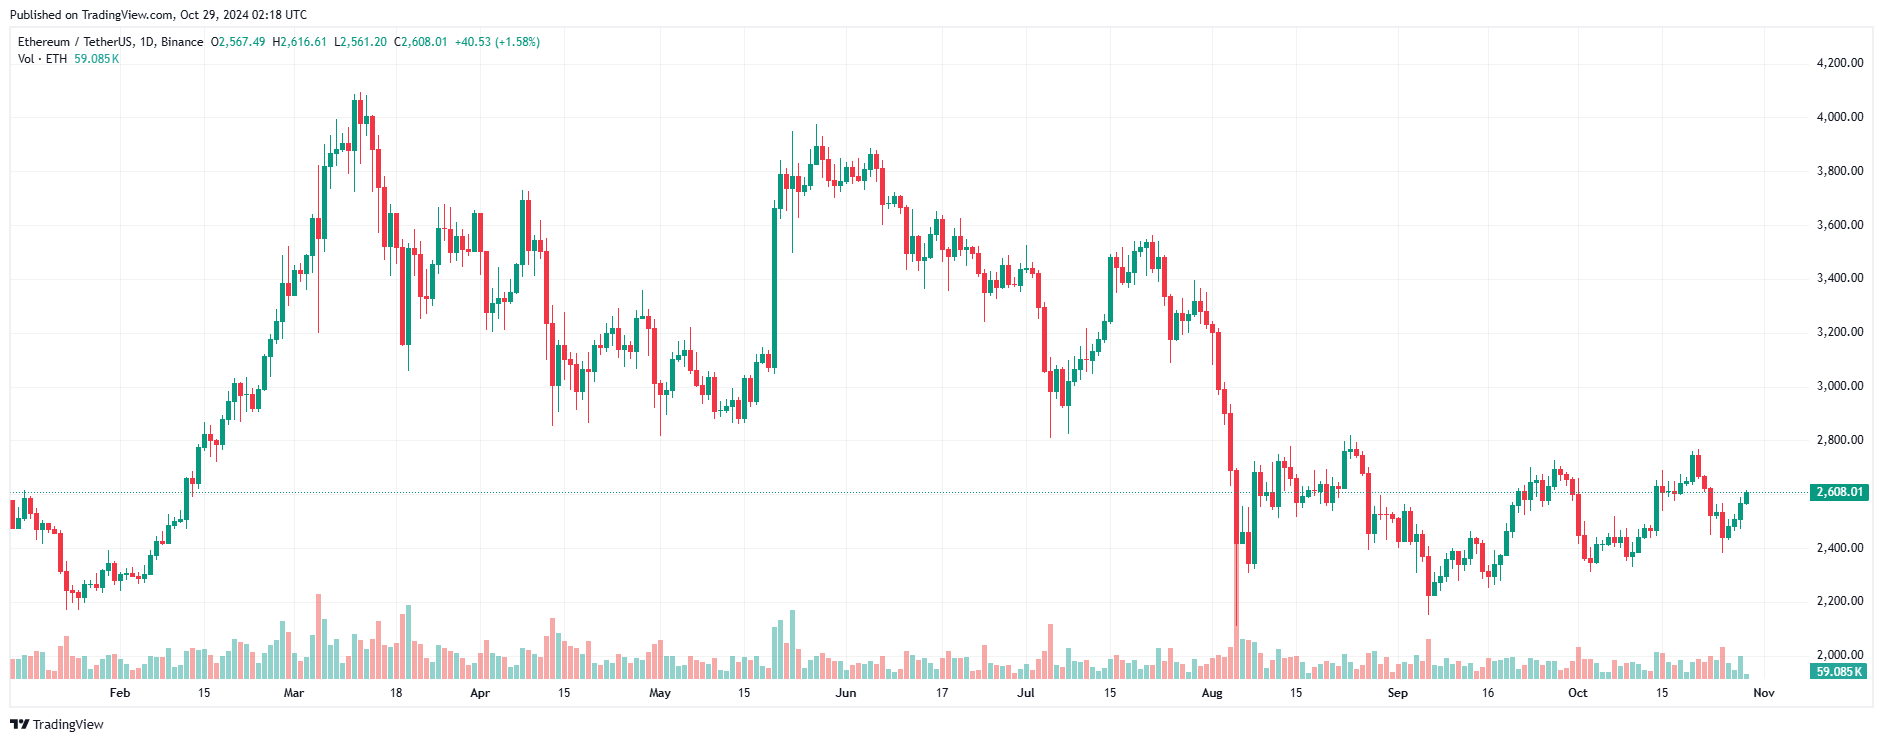Viewport: 1883px width, 742px height.
Task: Click the 4,200.00 price axis label
Action: [1839, 63]
